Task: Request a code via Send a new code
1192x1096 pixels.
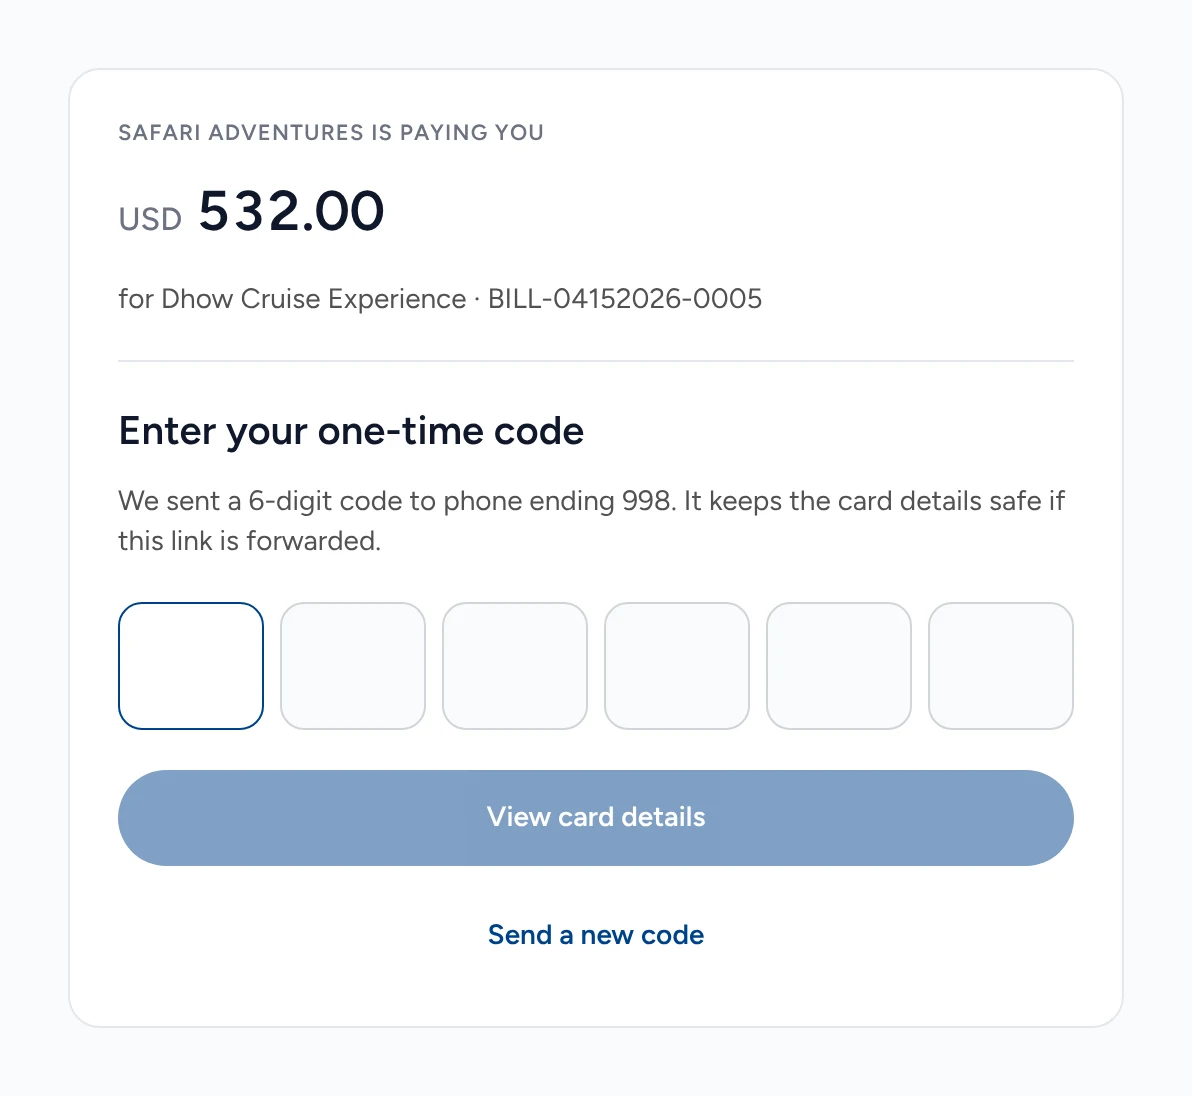Action: pyautogui.click(x=596, y=935)
